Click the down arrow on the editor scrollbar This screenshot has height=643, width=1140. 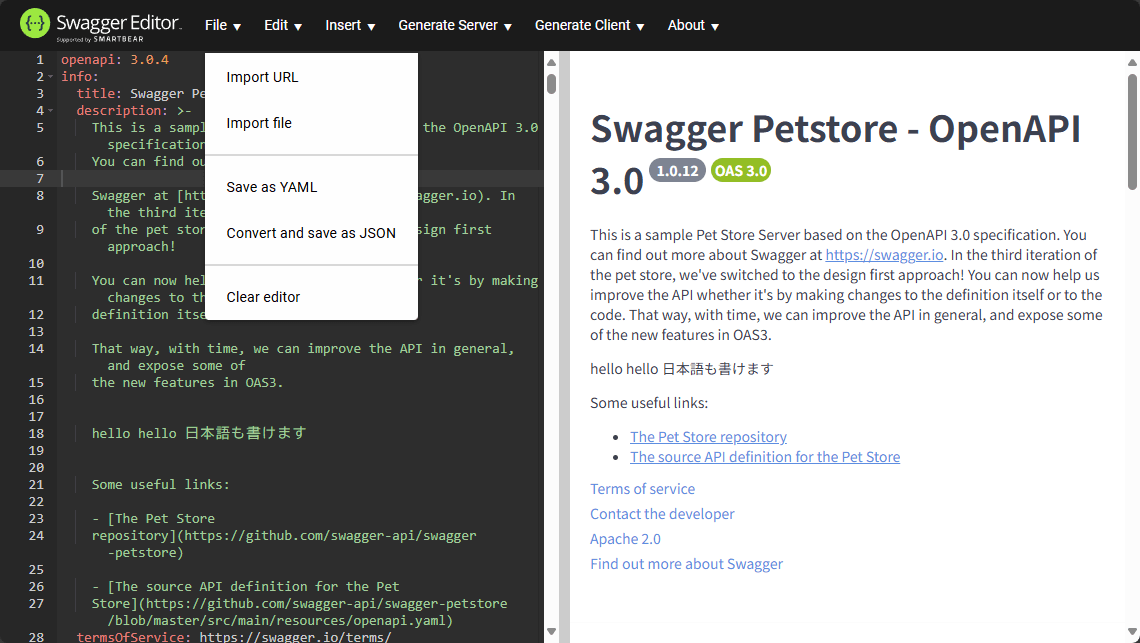551,632
